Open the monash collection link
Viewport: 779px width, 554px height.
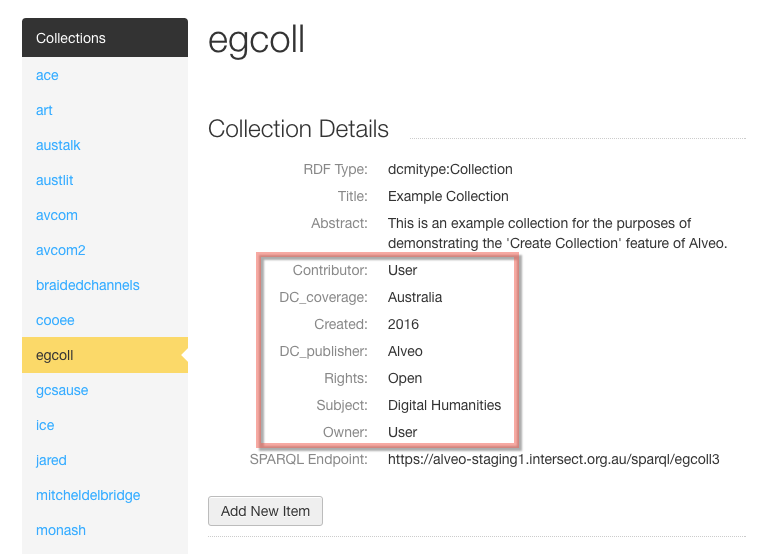point(61,530)
